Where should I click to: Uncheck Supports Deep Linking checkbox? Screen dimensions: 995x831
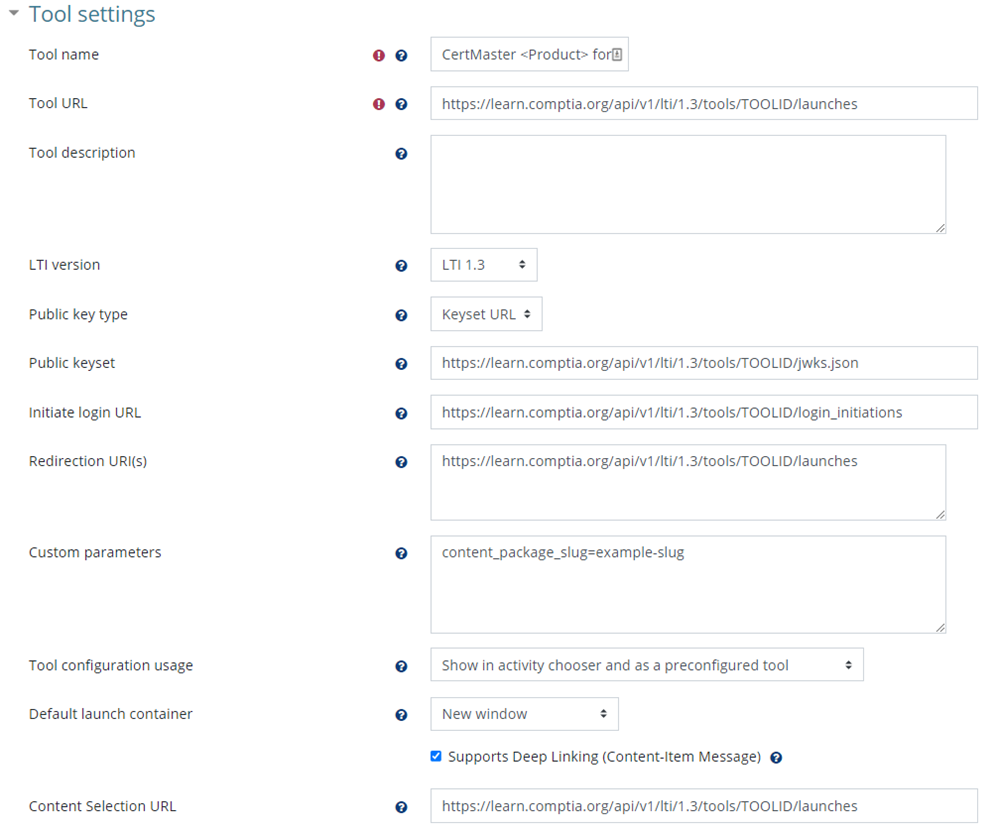tap(436, 756)
